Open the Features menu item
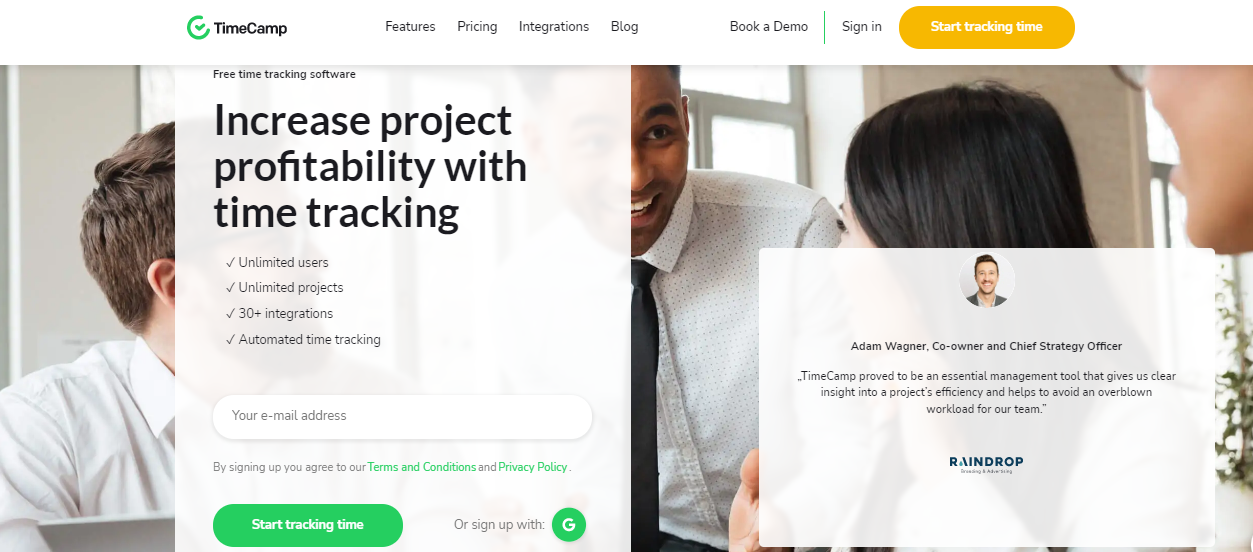1253x552 pixels. point(410,27)
